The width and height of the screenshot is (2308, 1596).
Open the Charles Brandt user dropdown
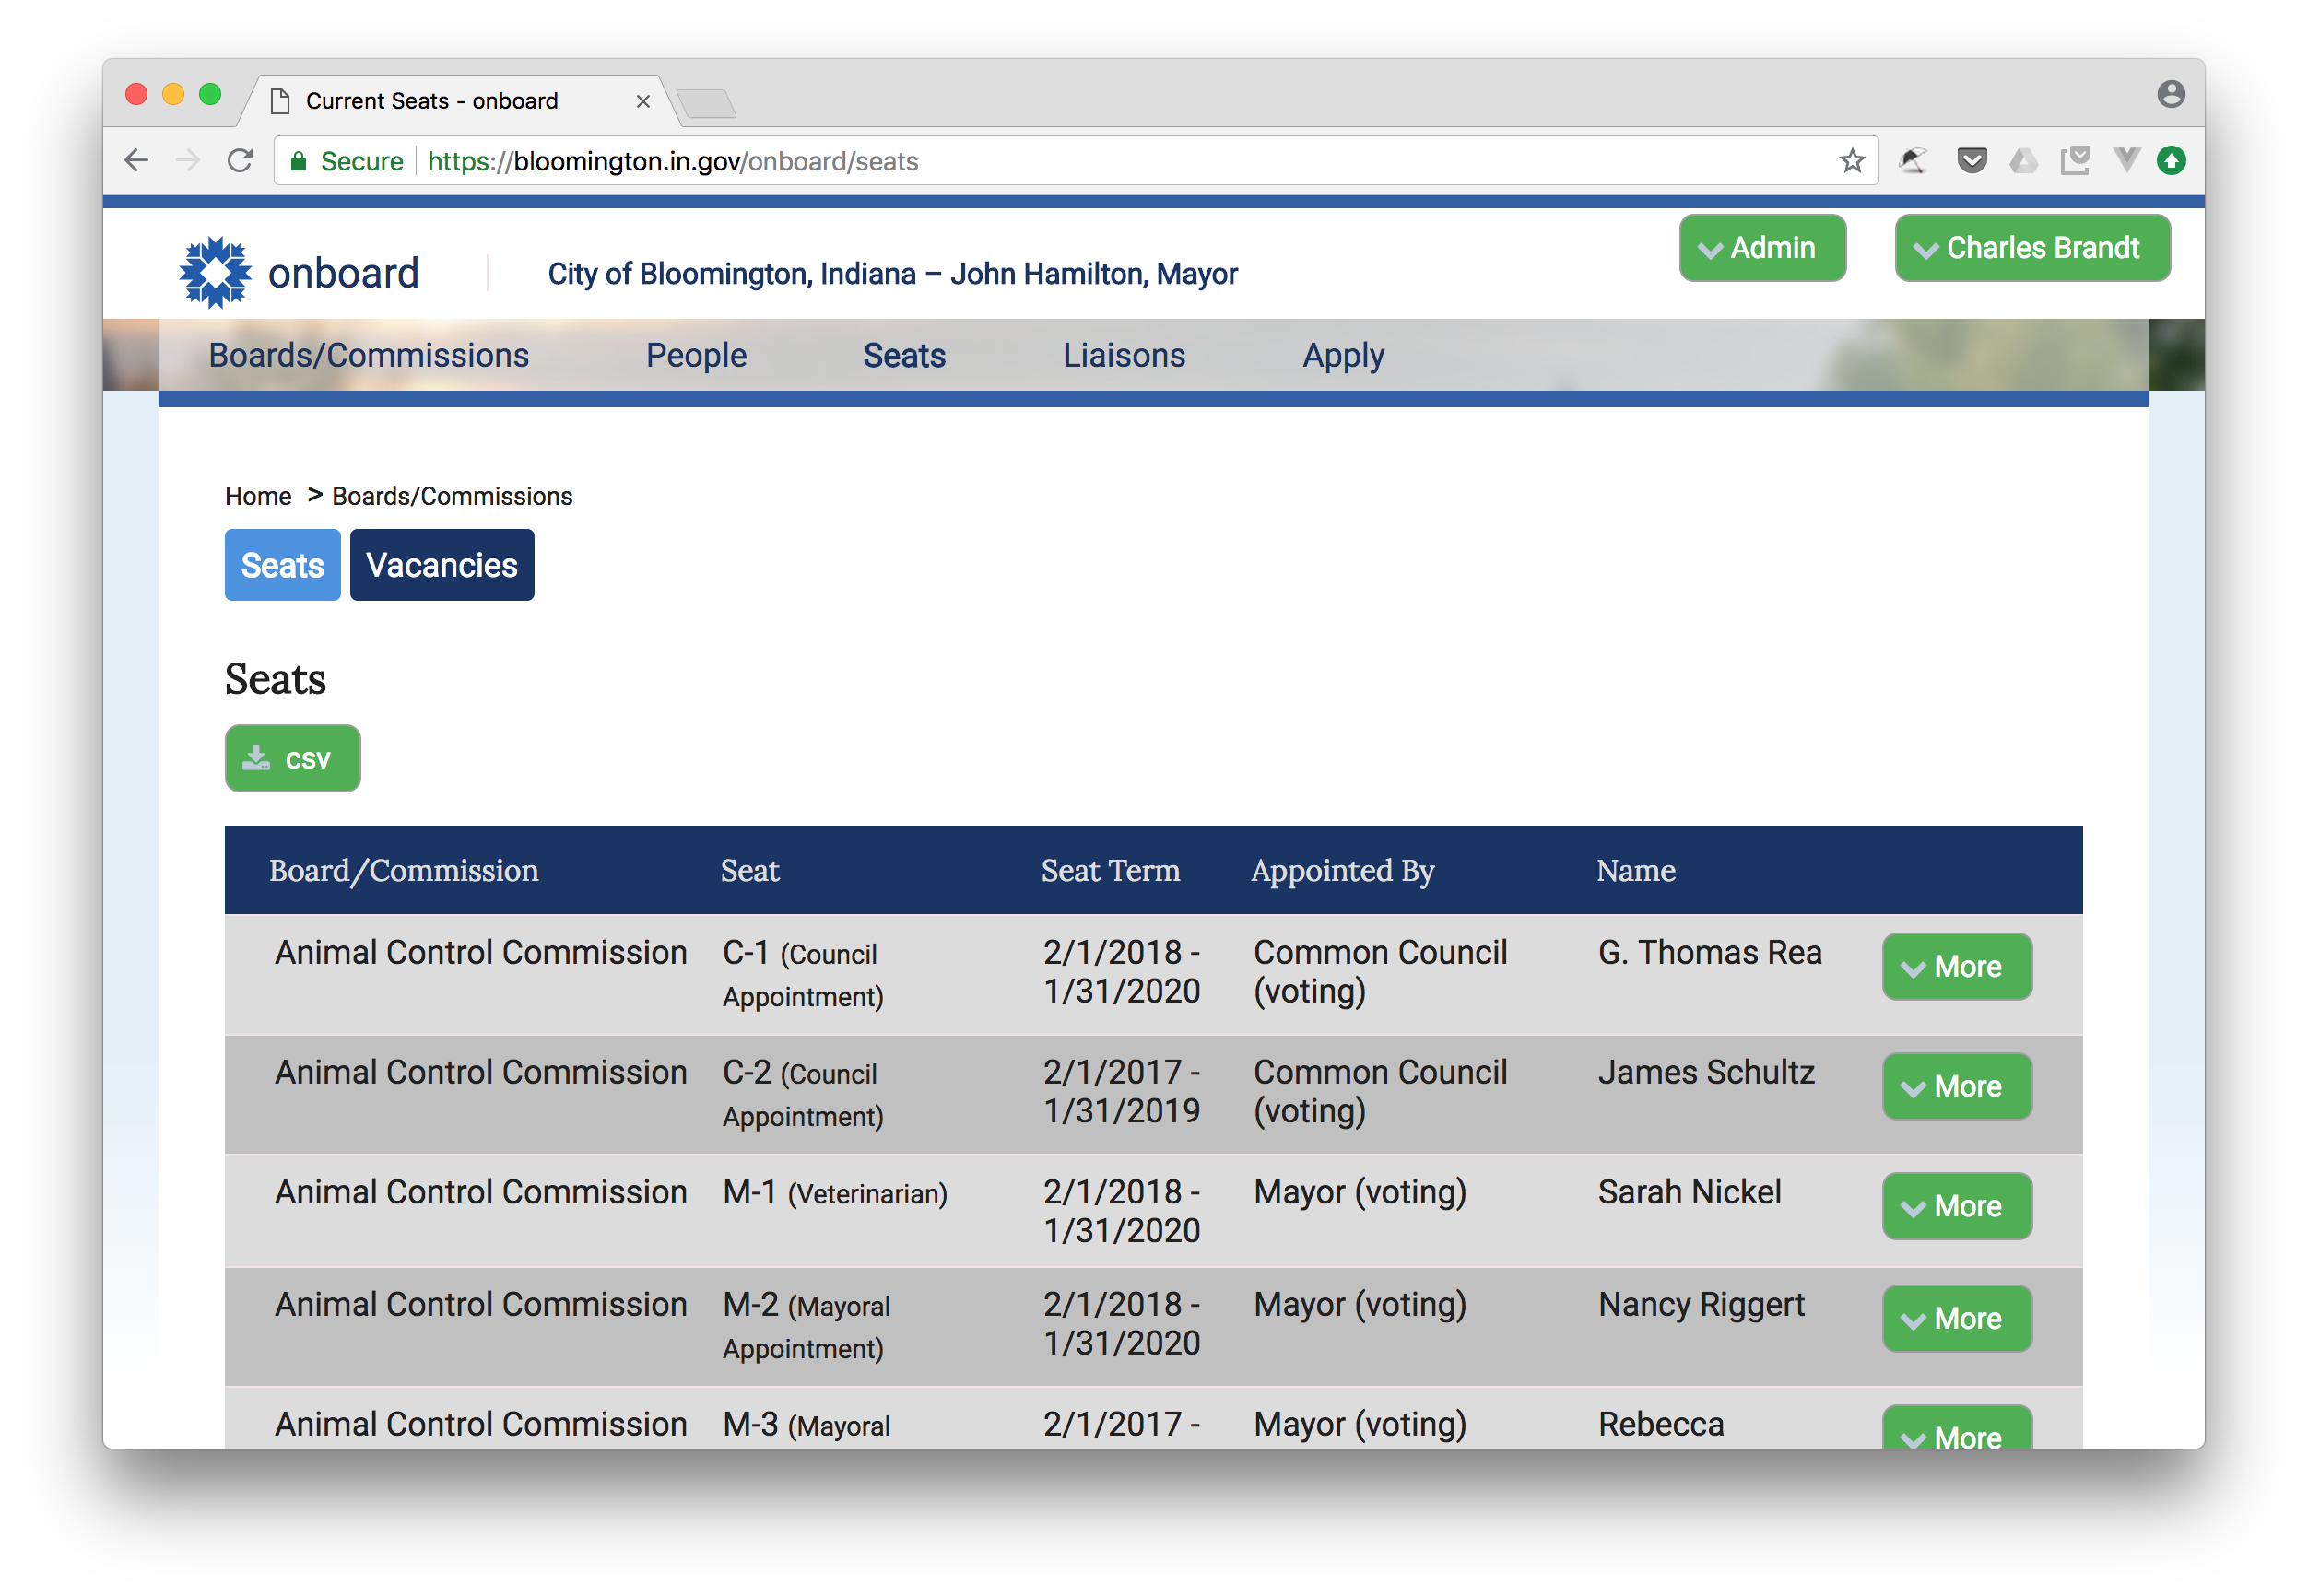[x=2031, y=248]
